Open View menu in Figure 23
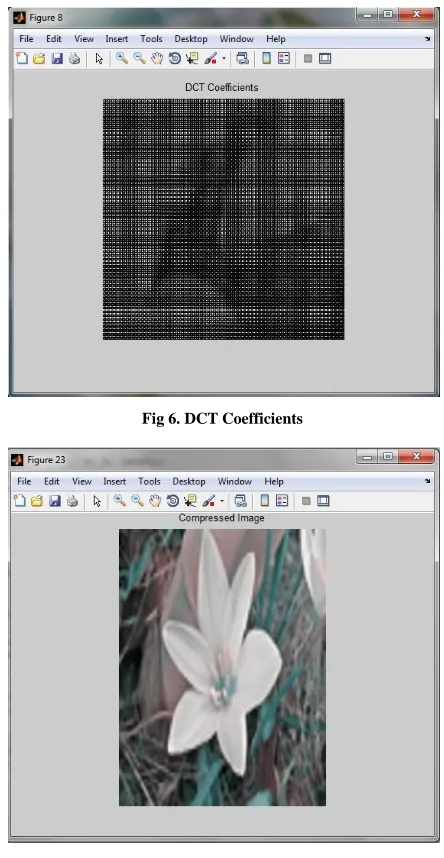This screenshot has width=444, height=858. [x=82, y=482]
